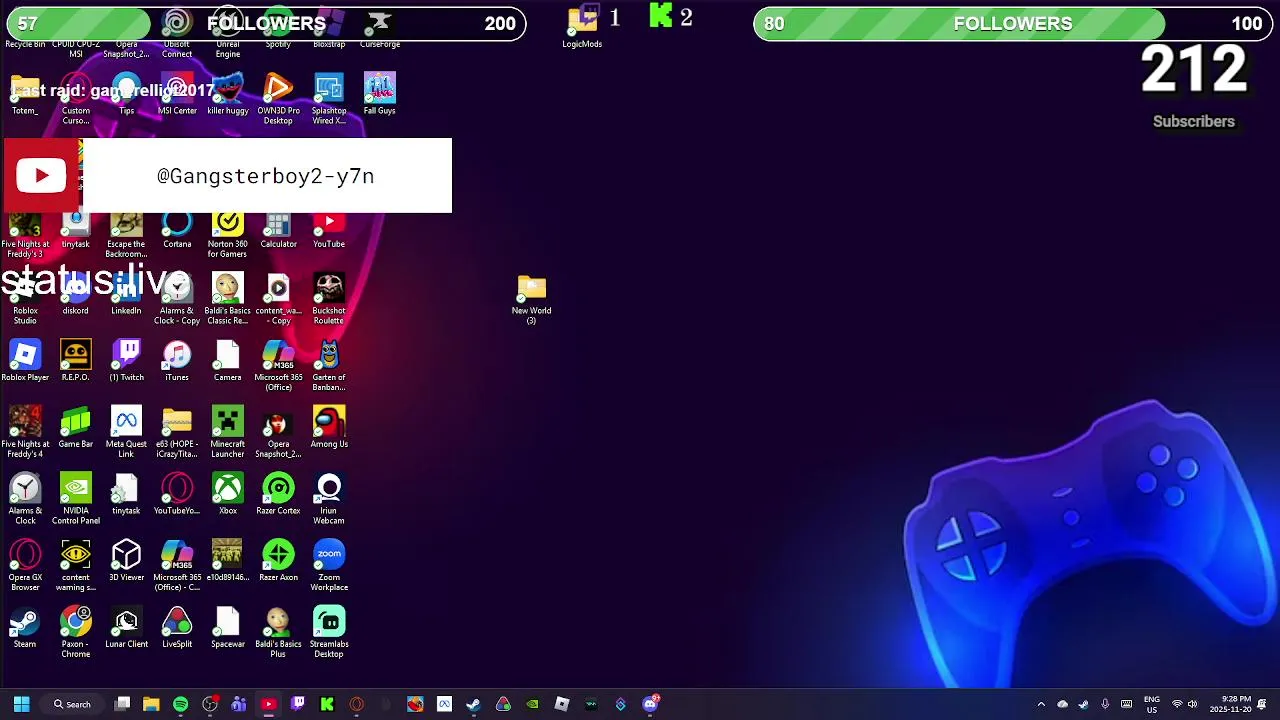Open the killer huggy desktop icon

(x=228, y=94)
